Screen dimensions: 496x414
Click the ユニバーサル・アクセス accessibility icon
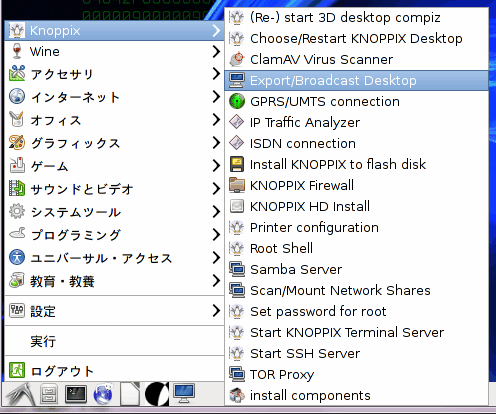pyautogui.click(x=17, y=257)
